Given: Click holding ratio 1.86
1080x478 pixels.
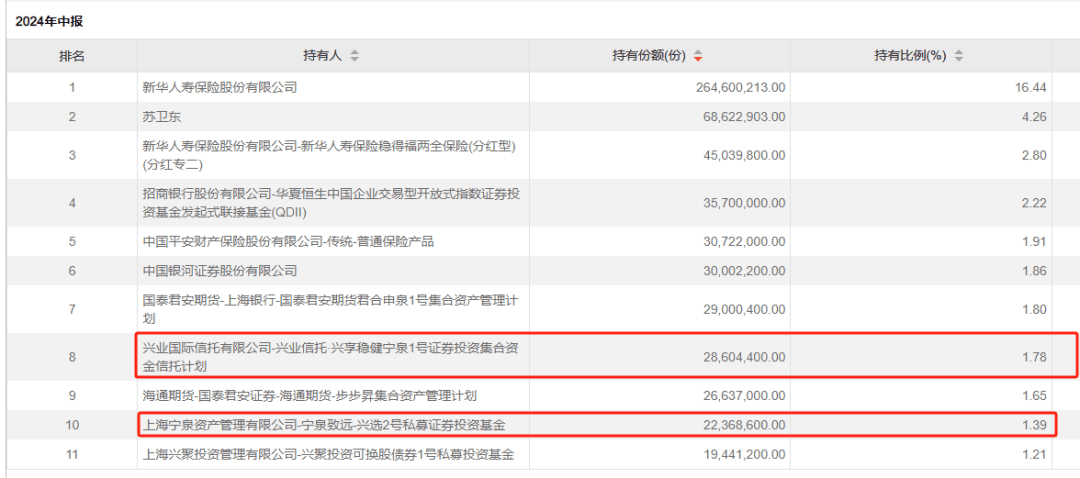Looking at the screenshot, I should [1036, 271].
